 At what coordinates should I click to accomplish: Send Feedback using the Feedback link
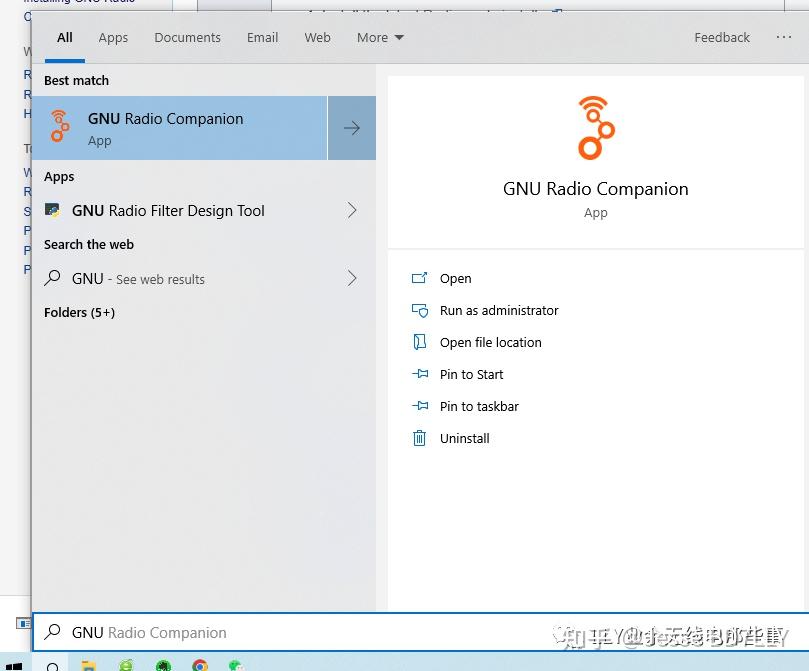(721, 37)
